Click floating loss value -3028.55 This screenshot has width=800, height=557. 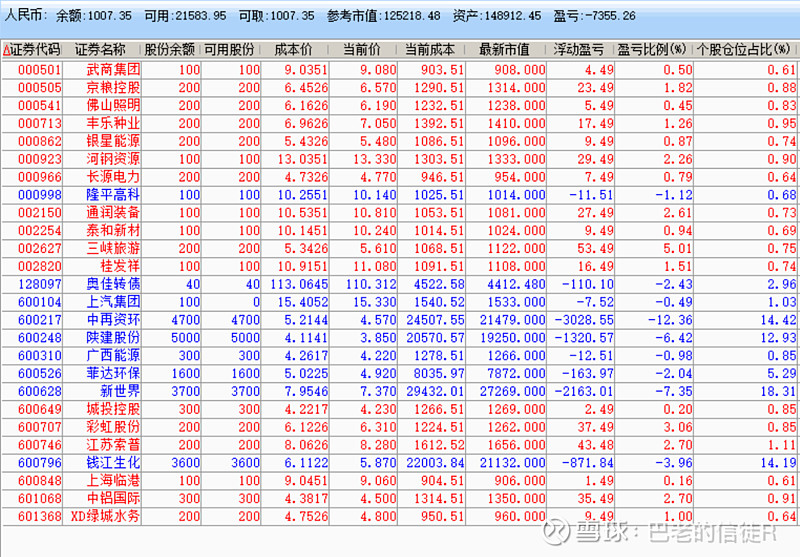tap(584, 320)
